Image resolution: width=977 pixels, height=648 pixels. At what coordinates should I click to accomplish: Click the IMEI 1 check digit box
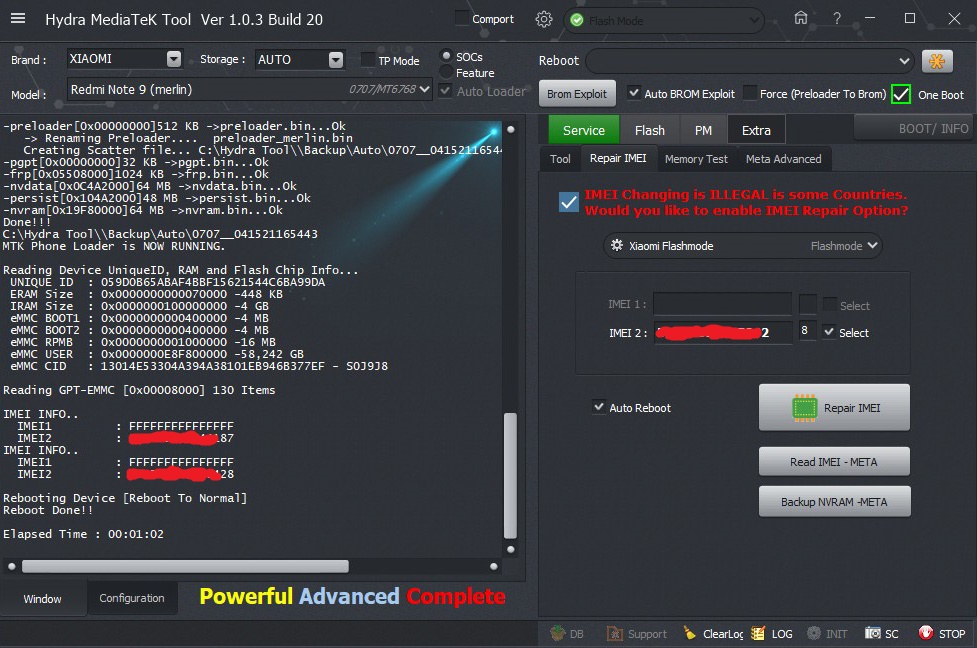808,304
